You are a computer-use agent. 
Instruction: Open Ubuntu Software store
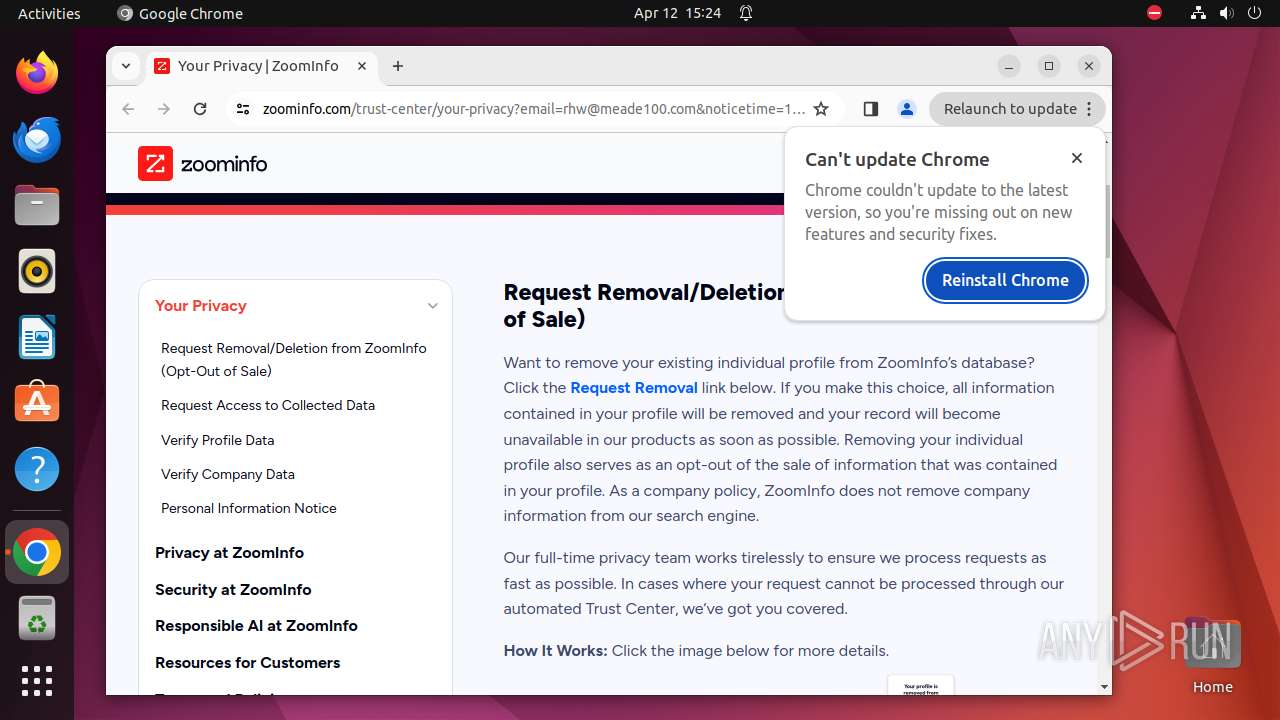[x=37, y=403]
